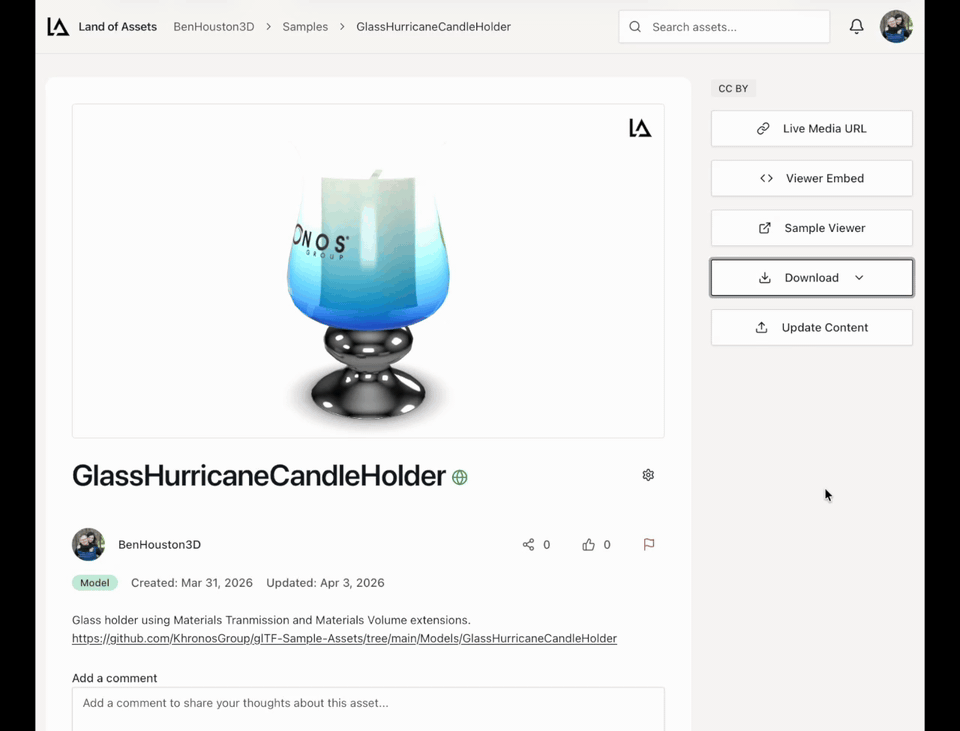Open notifications bell
Image resolution: width=960 pixels, height=731 pixels.
pyautogui.click(x=856, y=26)
